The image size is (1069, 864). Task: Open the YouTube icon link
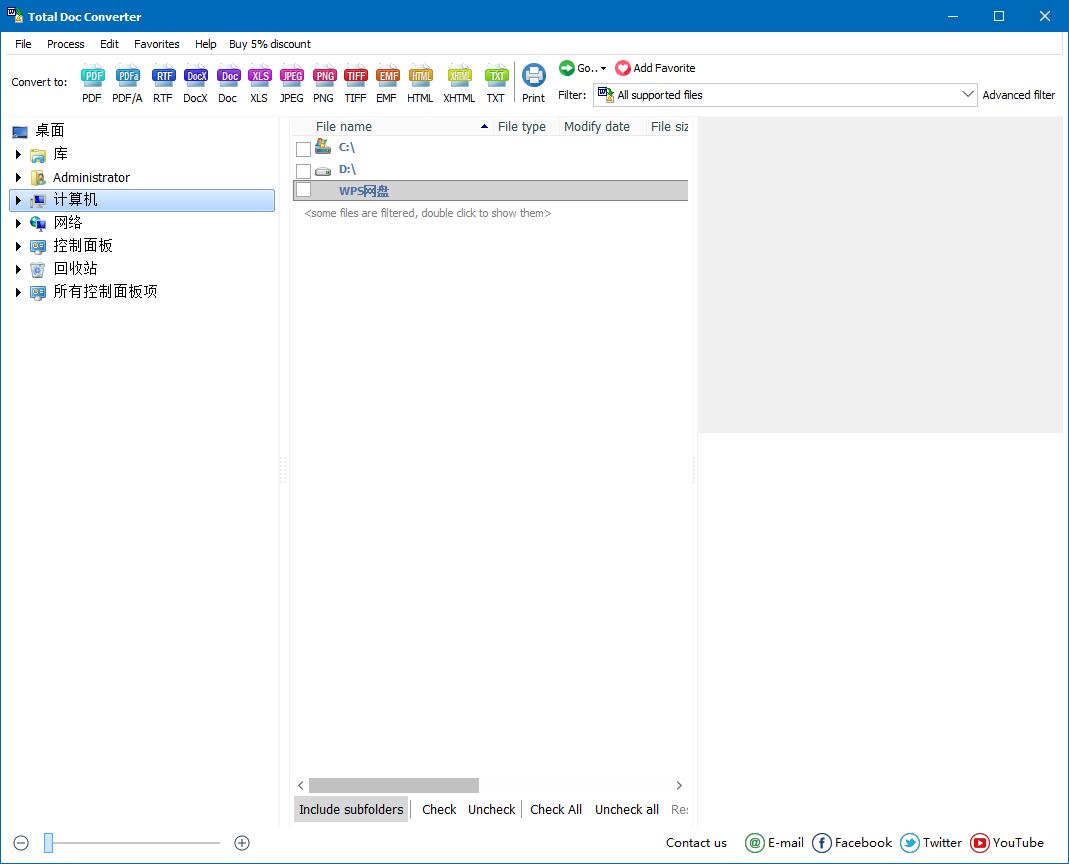point(980,843)
